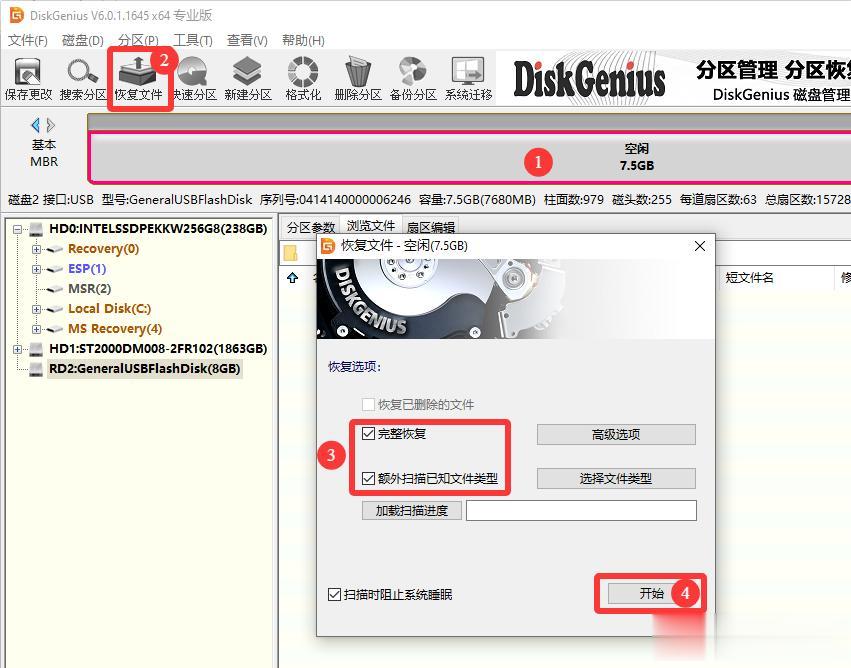Toggle the 额外扫描已知文件类型 checkbox
This screenshot has height=668, width=851.
click(369, 478)
